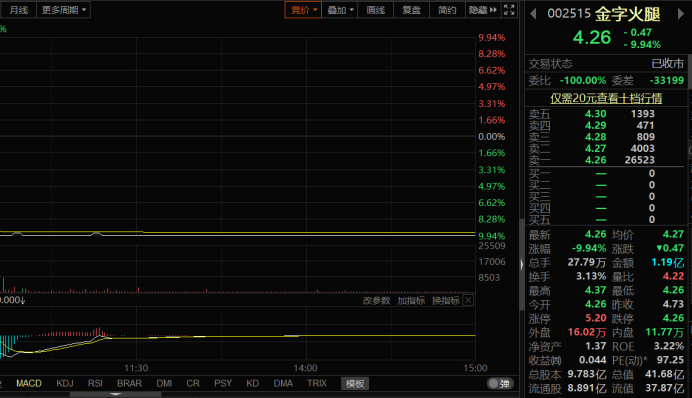Click the 复盘 replay button
The image size is (692, 398).
pyautogui.click(x=411, y=10)
